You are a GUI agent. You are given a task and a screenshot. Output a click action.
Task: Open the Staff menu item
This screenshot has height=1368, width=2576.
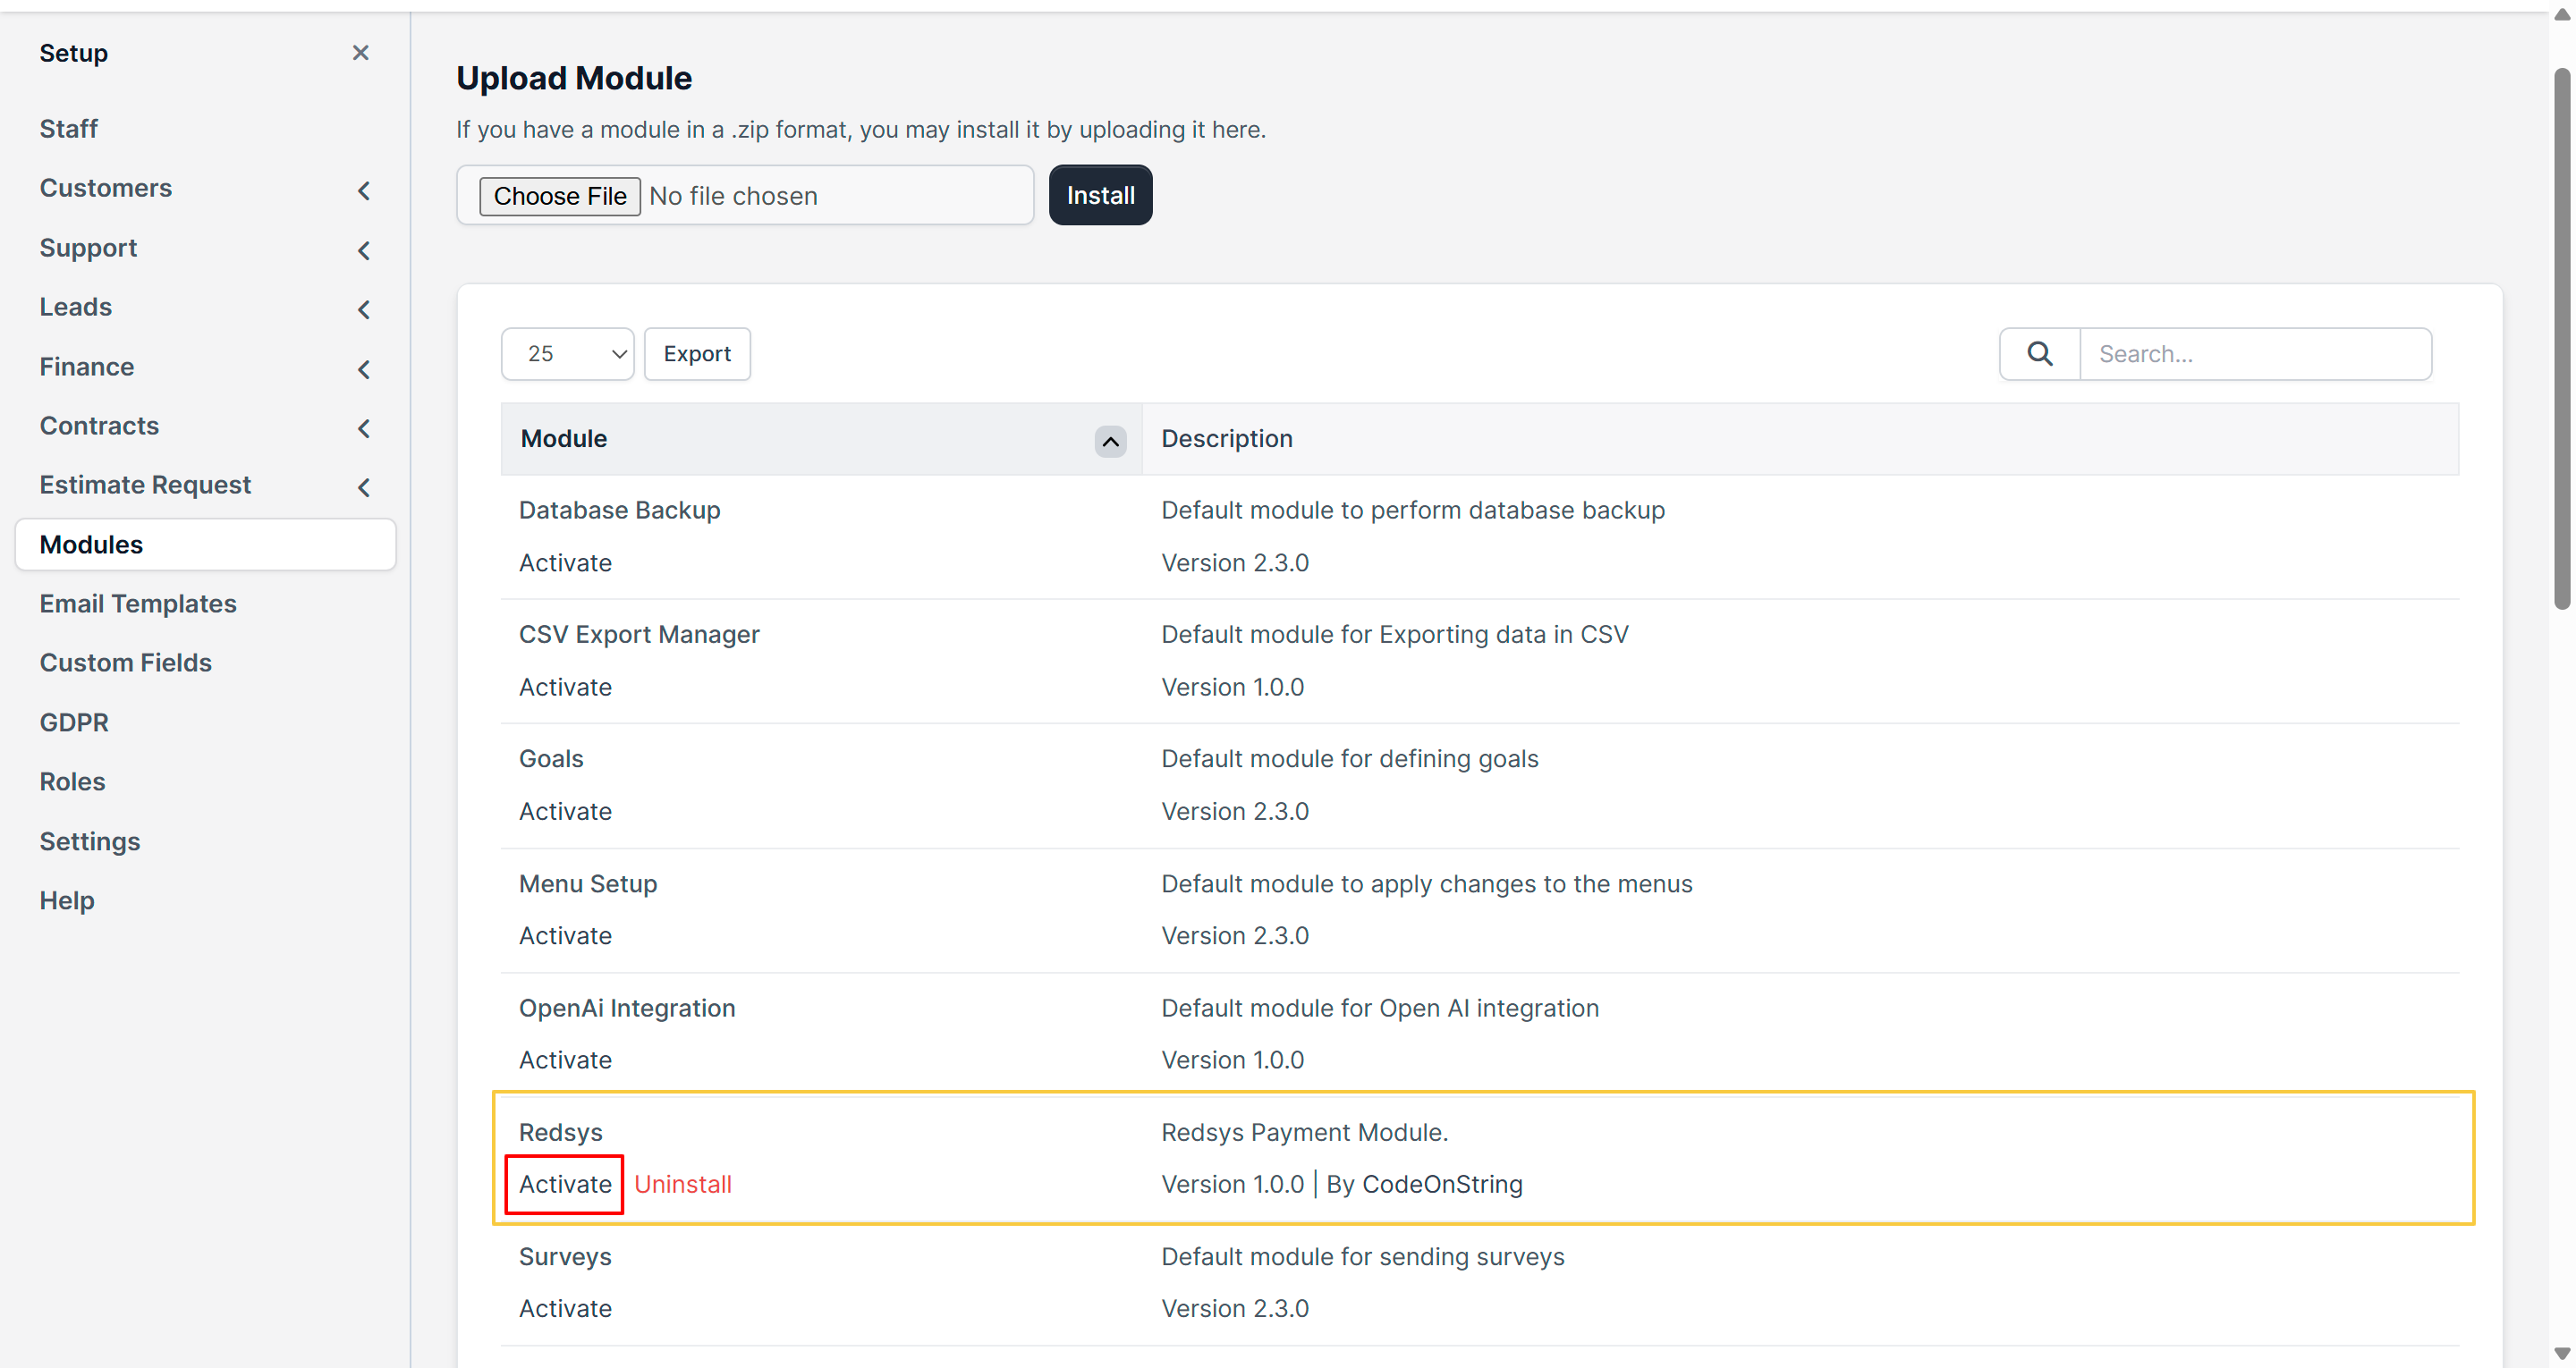[68, 129]
